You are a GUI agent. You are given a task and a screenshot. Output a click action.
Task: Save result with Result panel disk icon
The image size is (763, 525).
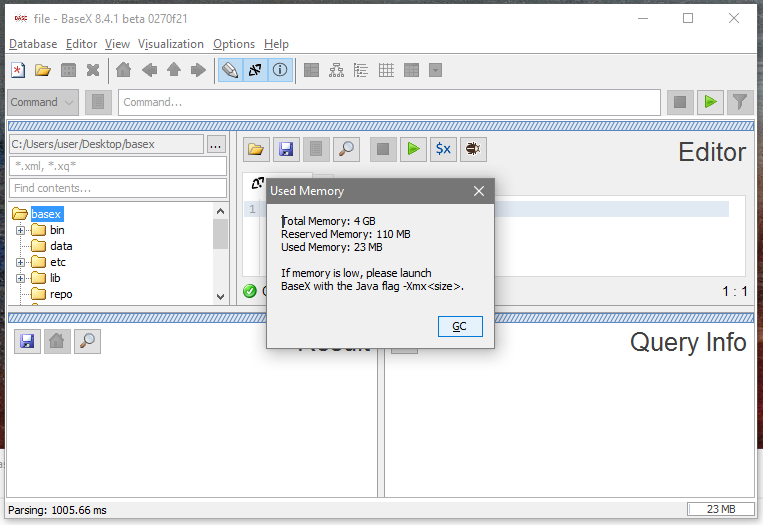click(x=27, y=342)
